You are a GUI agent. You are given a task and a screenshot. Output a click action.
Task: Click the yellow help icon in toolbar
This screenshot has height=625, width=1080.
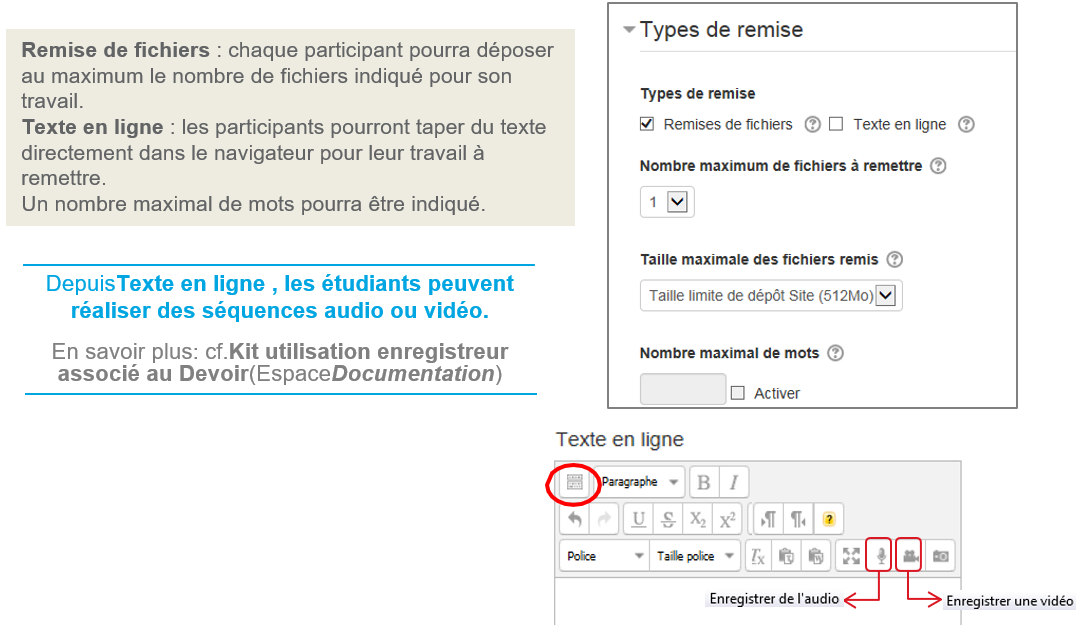point(828,520)
